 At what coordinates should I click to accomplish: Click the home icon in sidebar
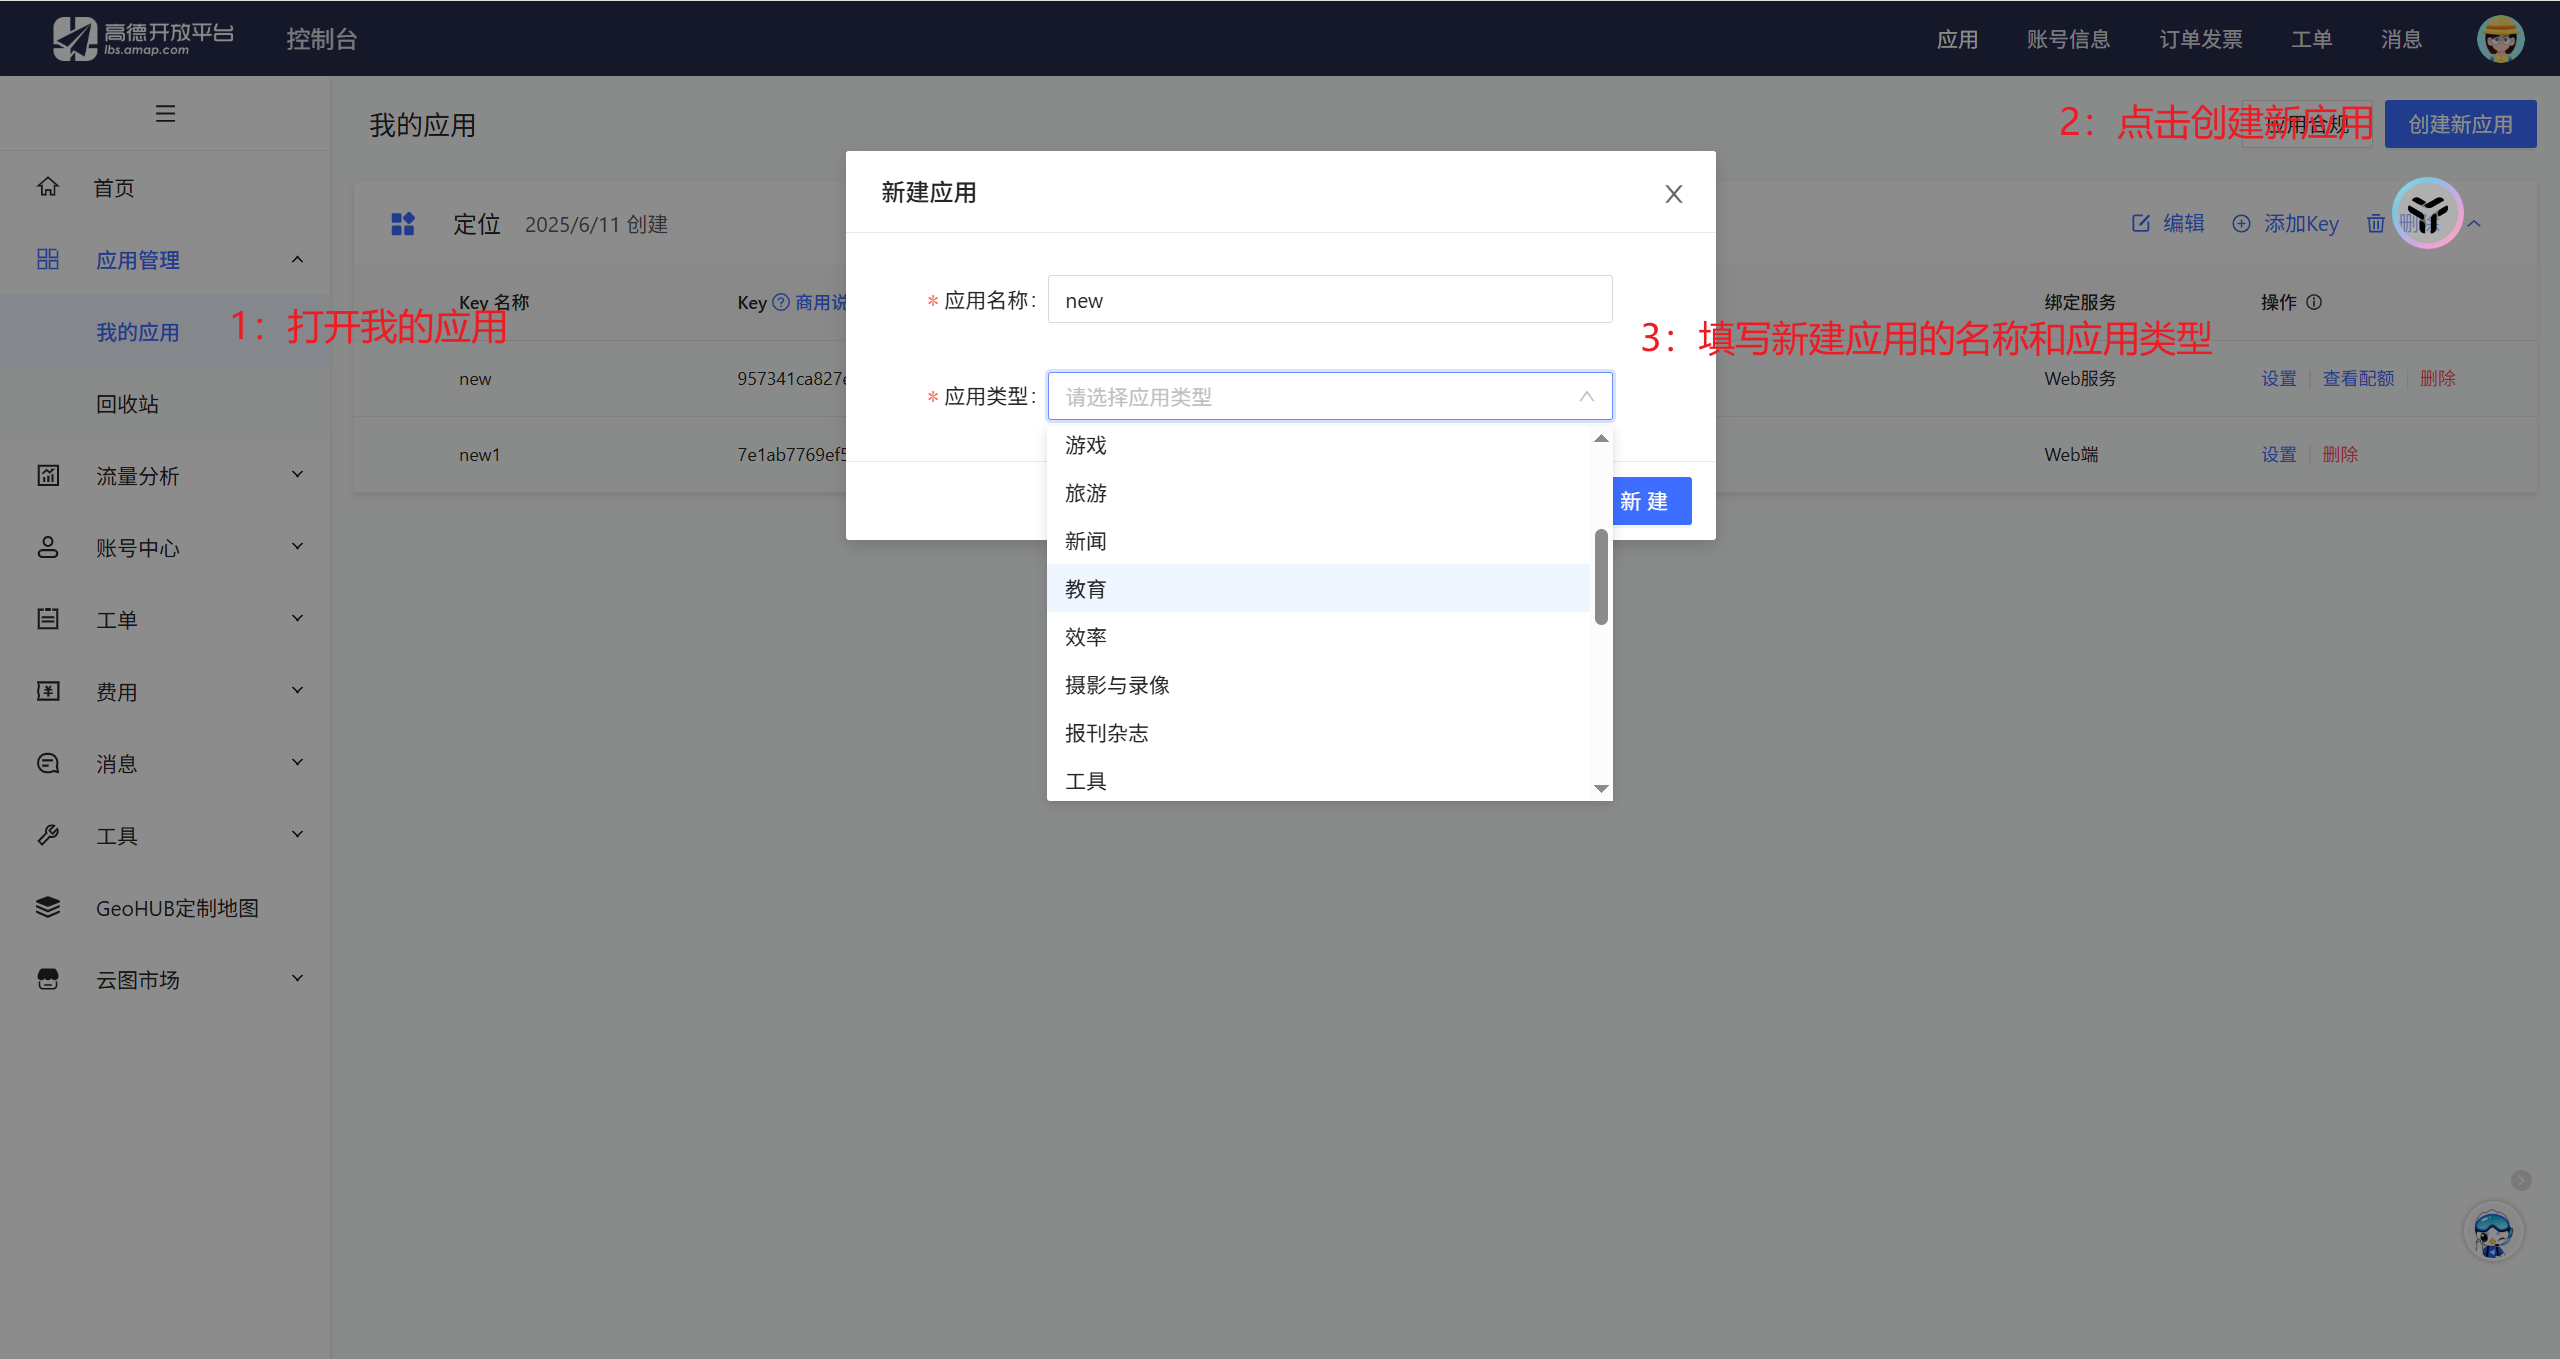click(48, 187)
